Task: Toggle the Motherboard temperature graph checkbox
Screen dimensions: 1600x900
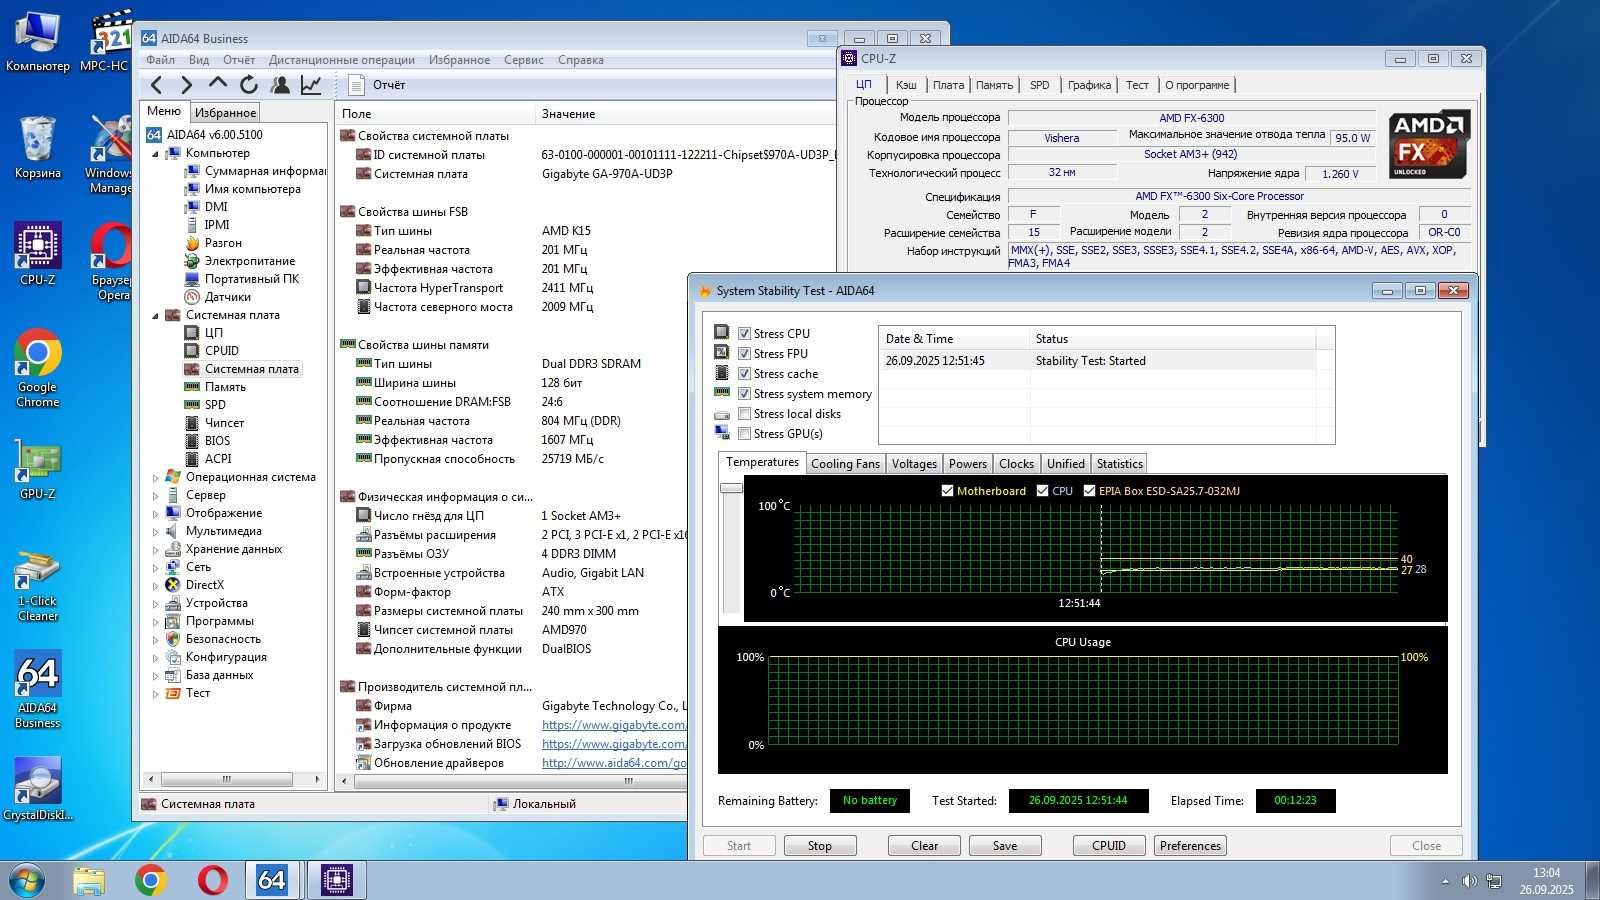Action: tap(947, 491)
